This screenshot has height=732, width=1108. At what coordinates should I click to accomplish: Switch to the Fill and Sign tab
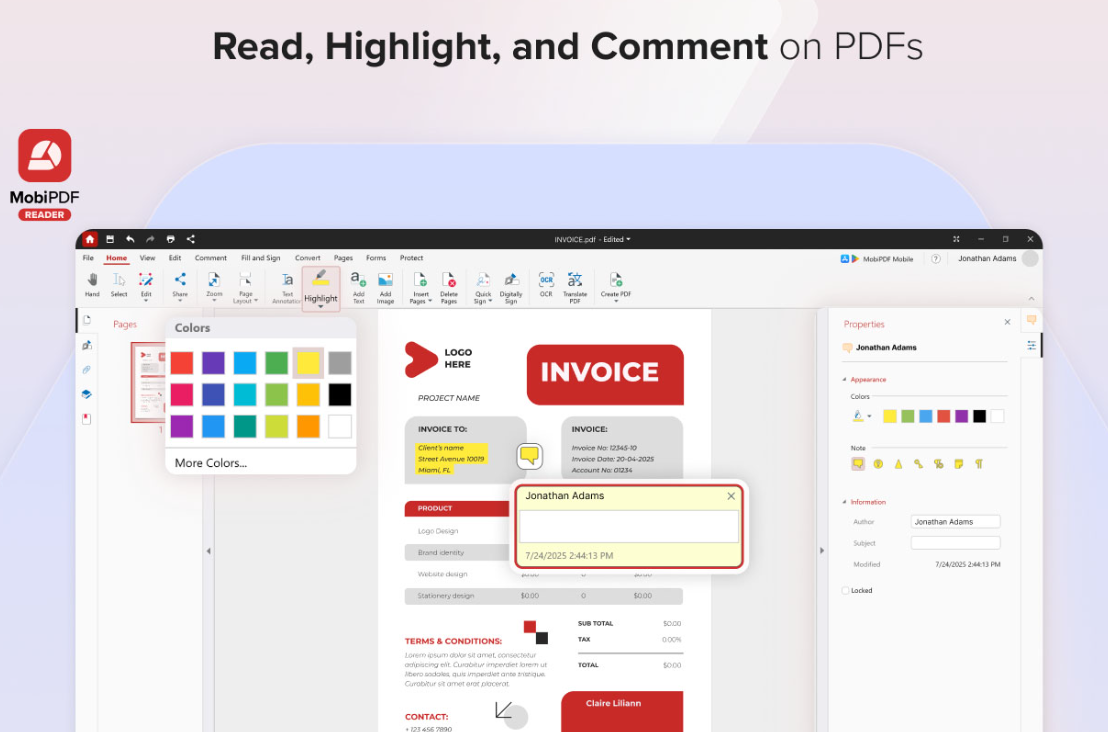(x=260, y=258)
